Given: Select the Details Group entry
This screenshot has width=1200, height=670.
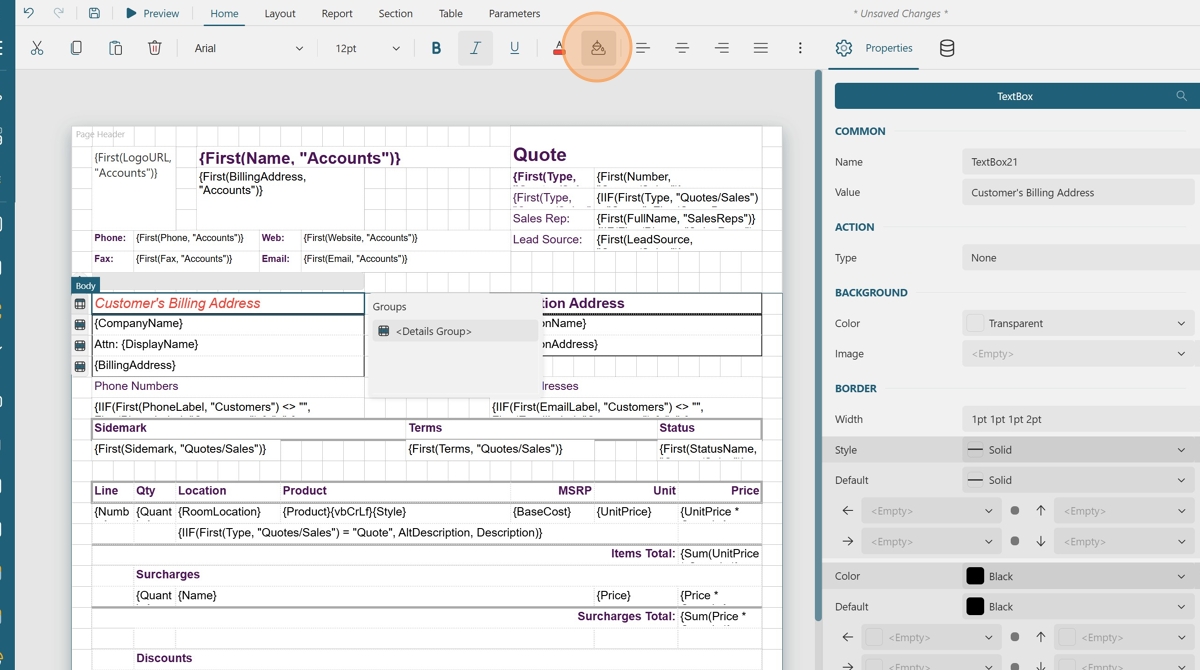Looking at the screenshot, I should coord(433,331).
